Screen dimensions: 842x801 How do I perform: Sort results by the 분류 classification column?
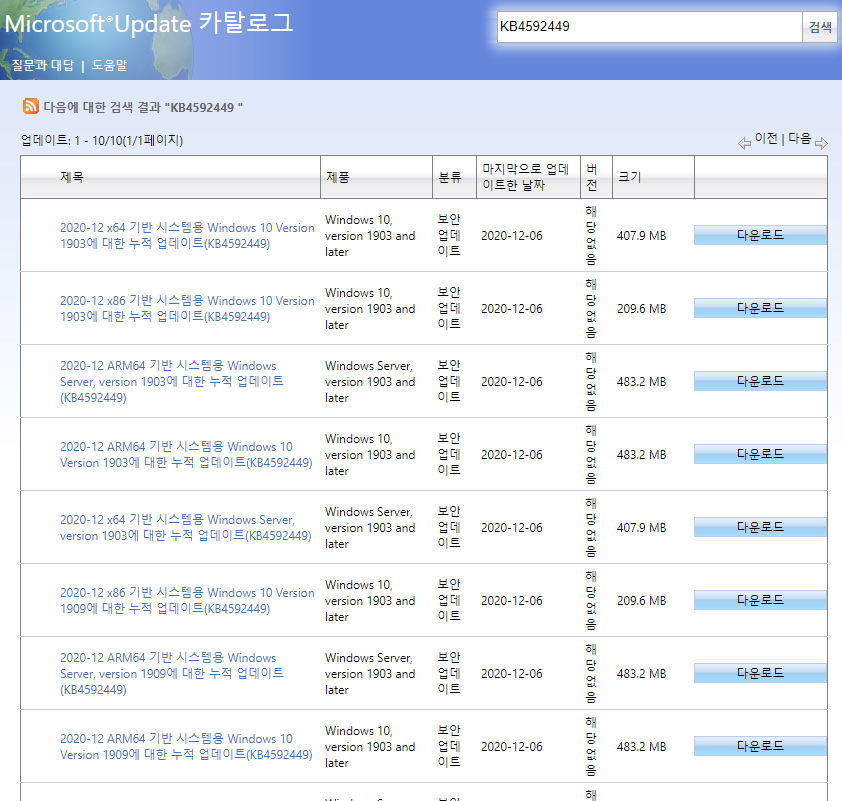pos(451,176)
